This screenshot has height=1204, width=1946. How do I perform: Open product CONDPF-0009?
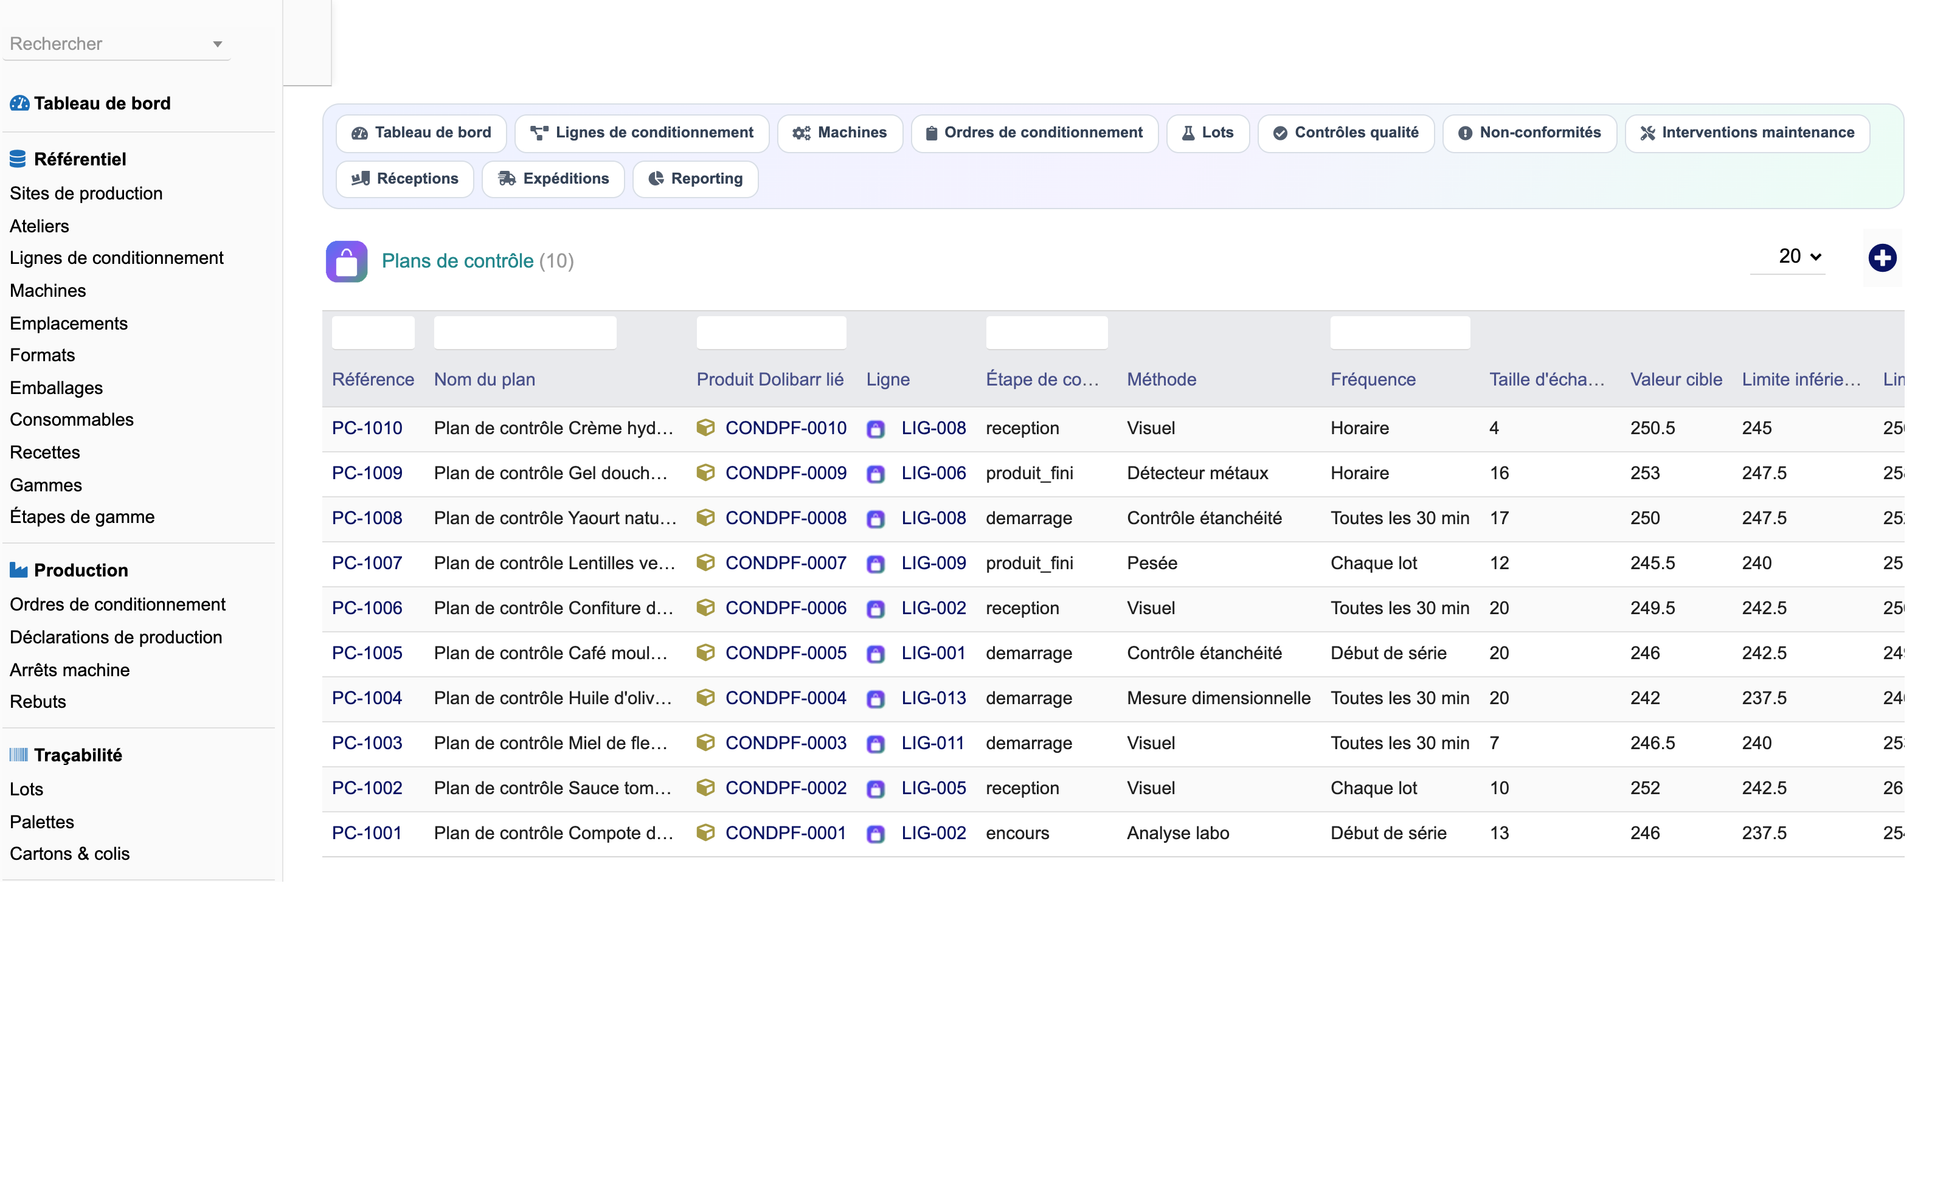coord(786,473)
